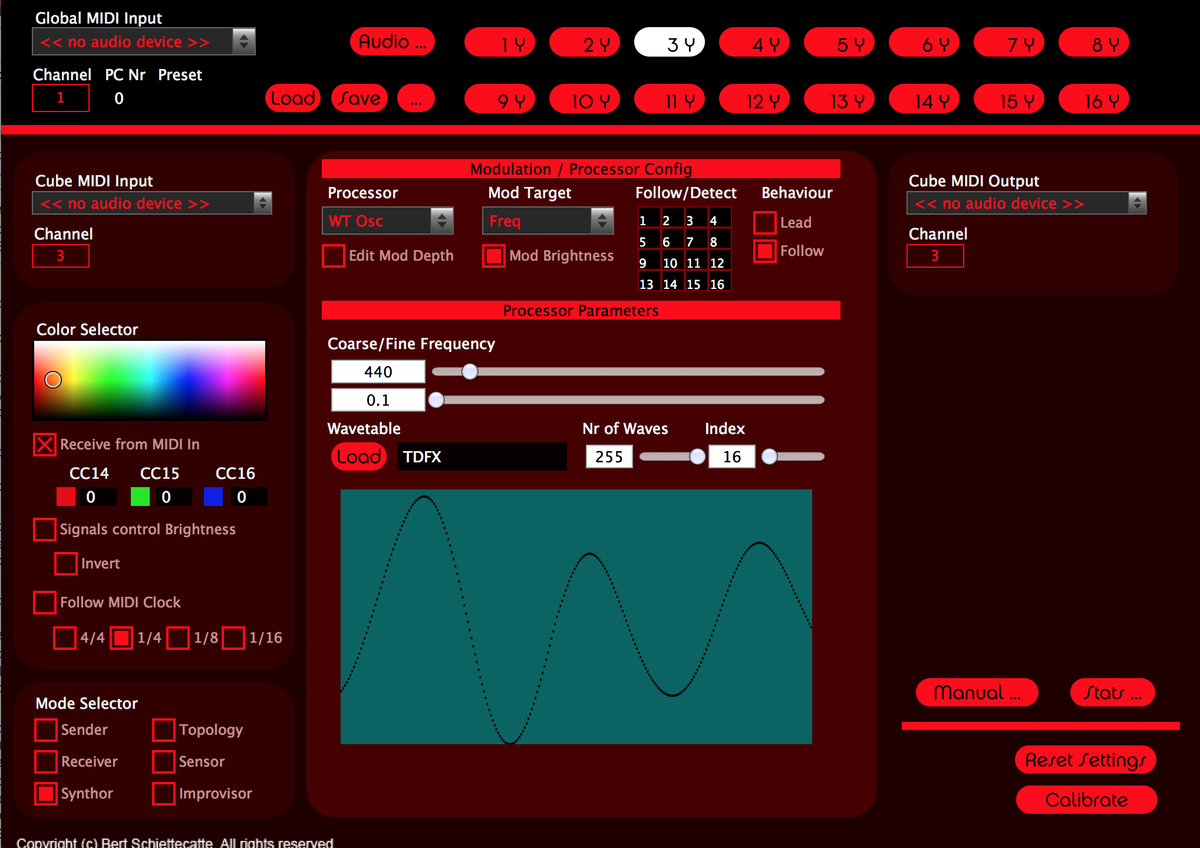Click the fine frequency slider handle
1200x848 pixels.
436,400
